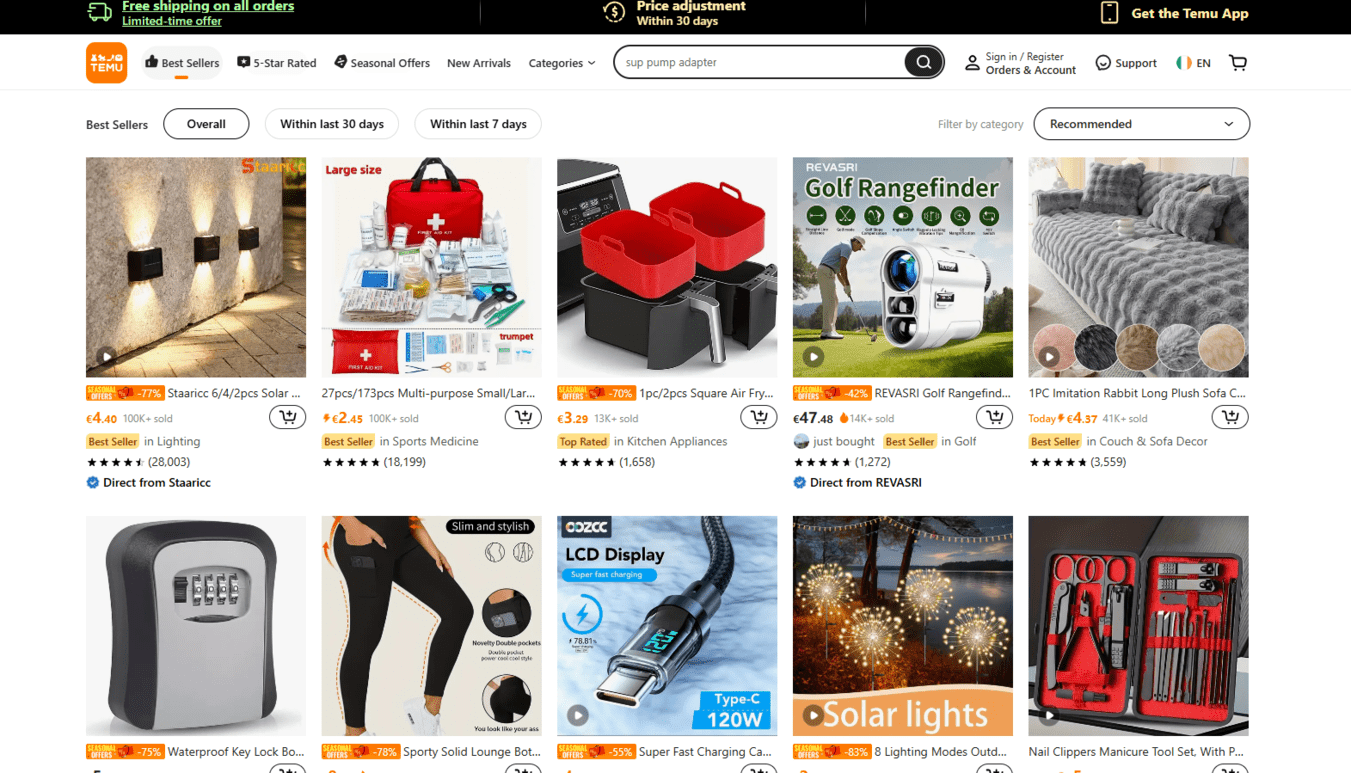
Task: Click the beige sofa cover color swatch
Action: coord(1221,348)
